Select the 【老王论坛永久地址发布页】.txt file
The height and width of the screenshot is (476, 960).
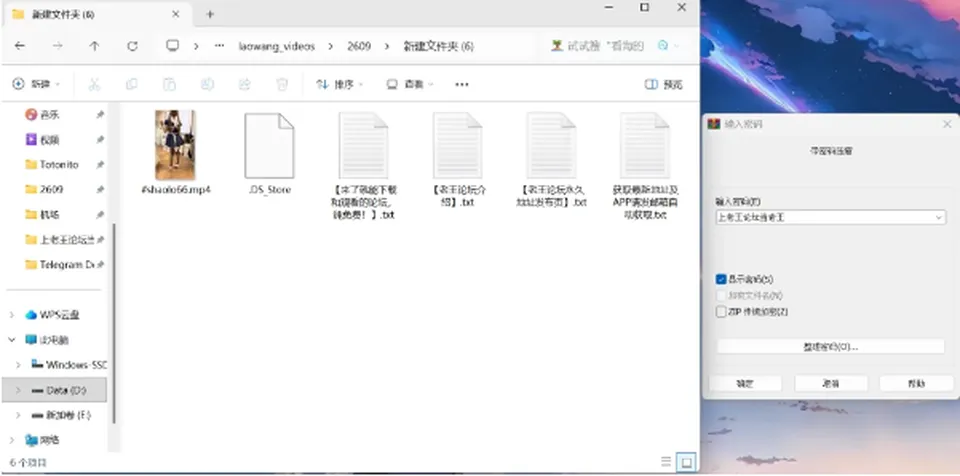(x=552, y=160)
